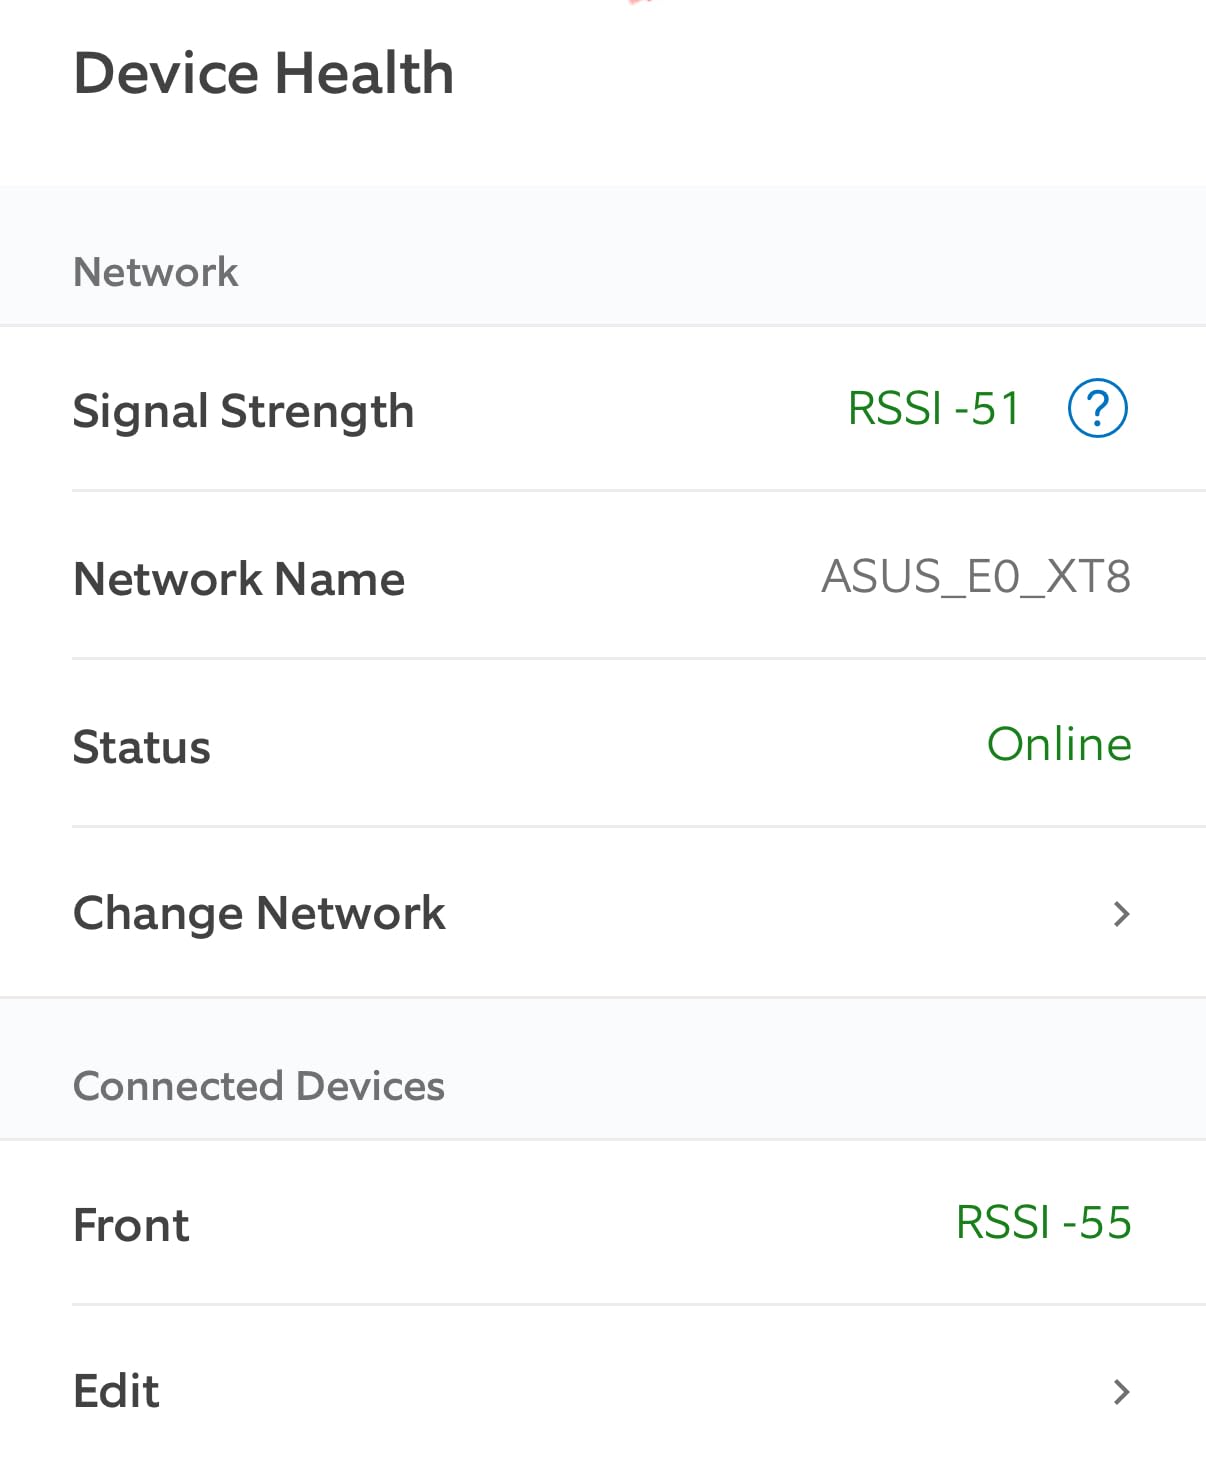Tap the Status row label
The image size is (1206, 1473).
coord(142,747)
